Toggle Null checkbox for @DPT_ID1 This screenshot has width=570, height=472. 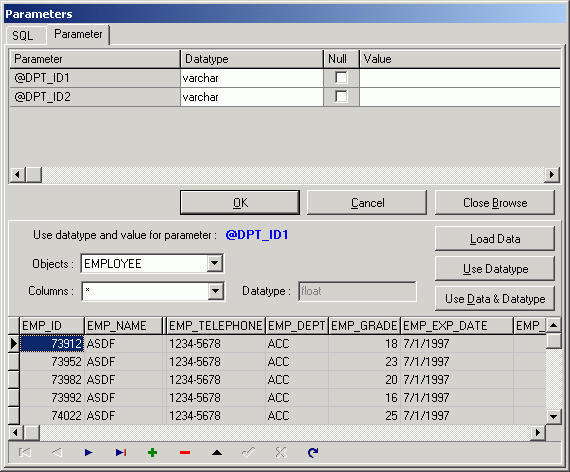[341, 77]
